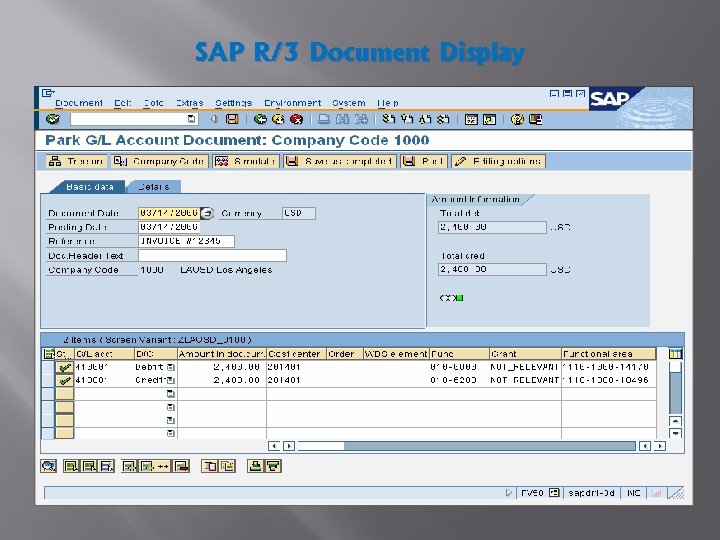Viewport: 720px width, 540px height.
Task: Switch to the Details tab
Action: (154, 187)
